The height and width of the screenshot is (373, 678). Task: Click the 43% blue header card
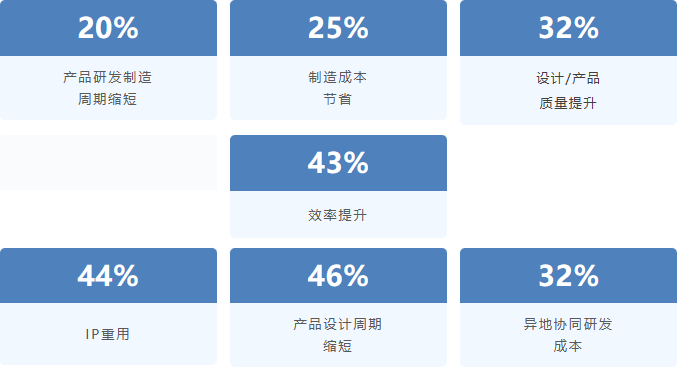pos(338,163)
